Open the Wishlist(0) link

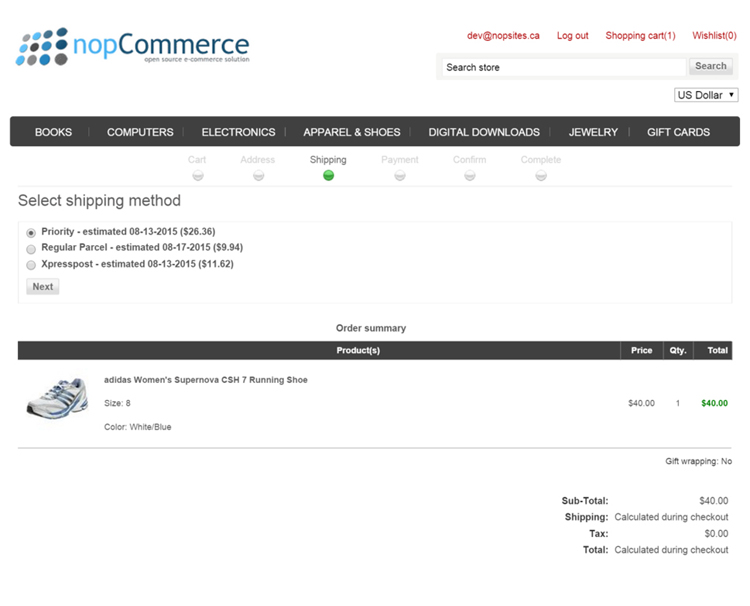(714, 35)
